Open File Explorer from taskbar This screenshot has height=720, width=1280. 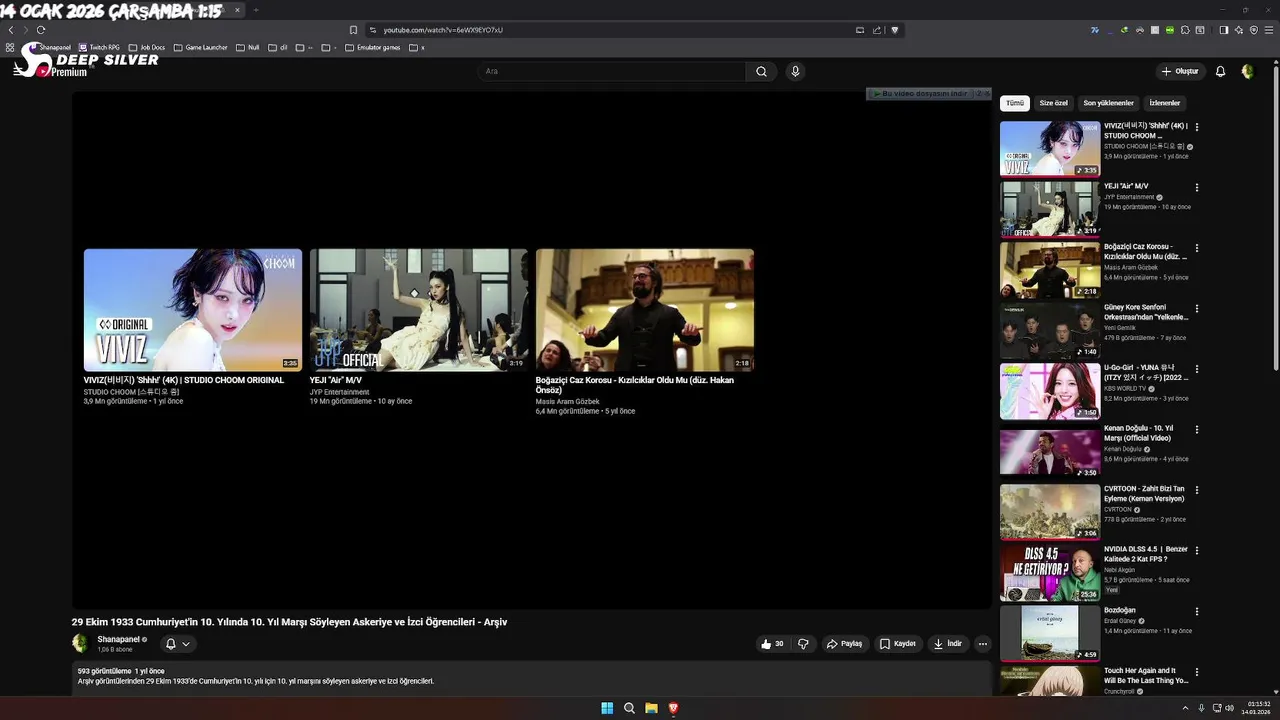point(651,708)
